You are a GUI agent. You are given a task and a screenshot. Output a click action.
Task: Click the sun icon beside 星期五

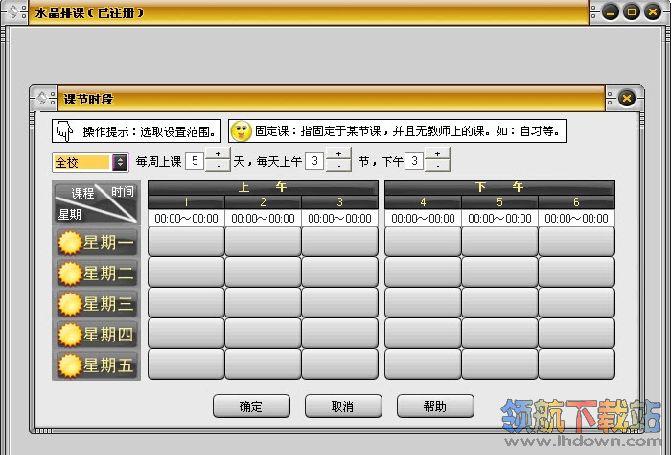point(69,366)
